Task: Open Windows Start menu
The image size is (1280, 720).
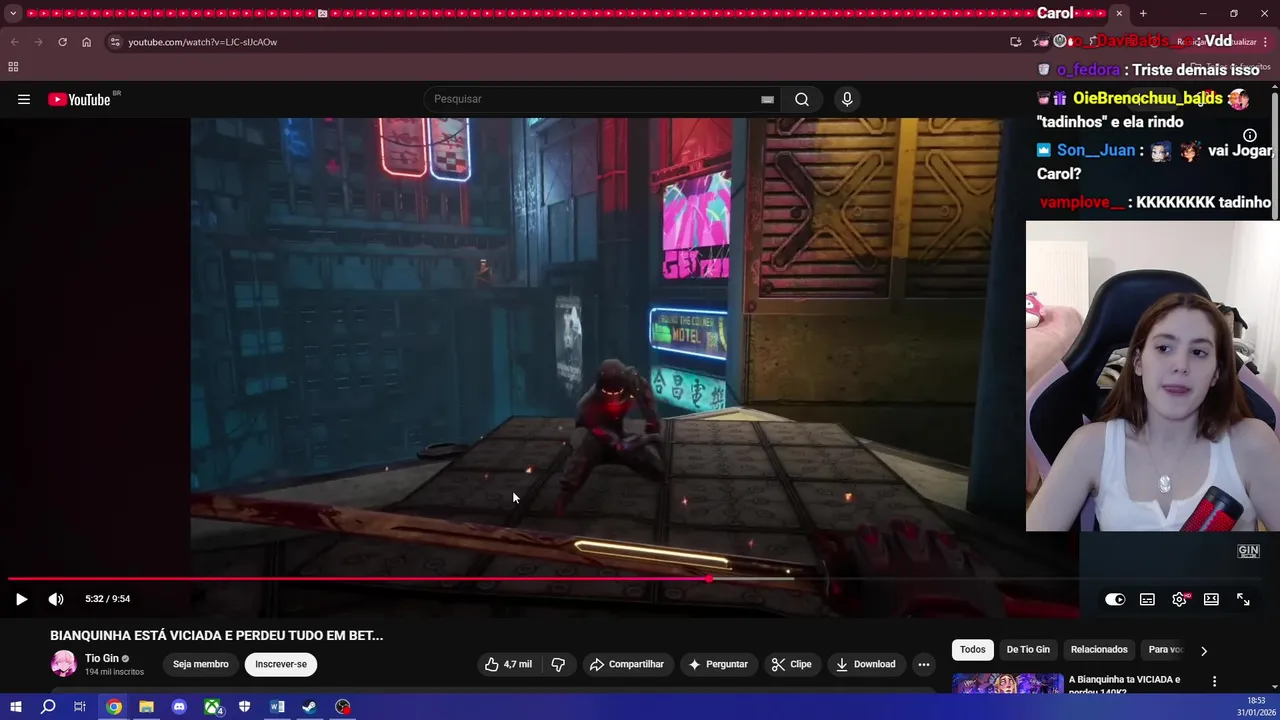Action: pyautogui.click(x=15, y=707)
